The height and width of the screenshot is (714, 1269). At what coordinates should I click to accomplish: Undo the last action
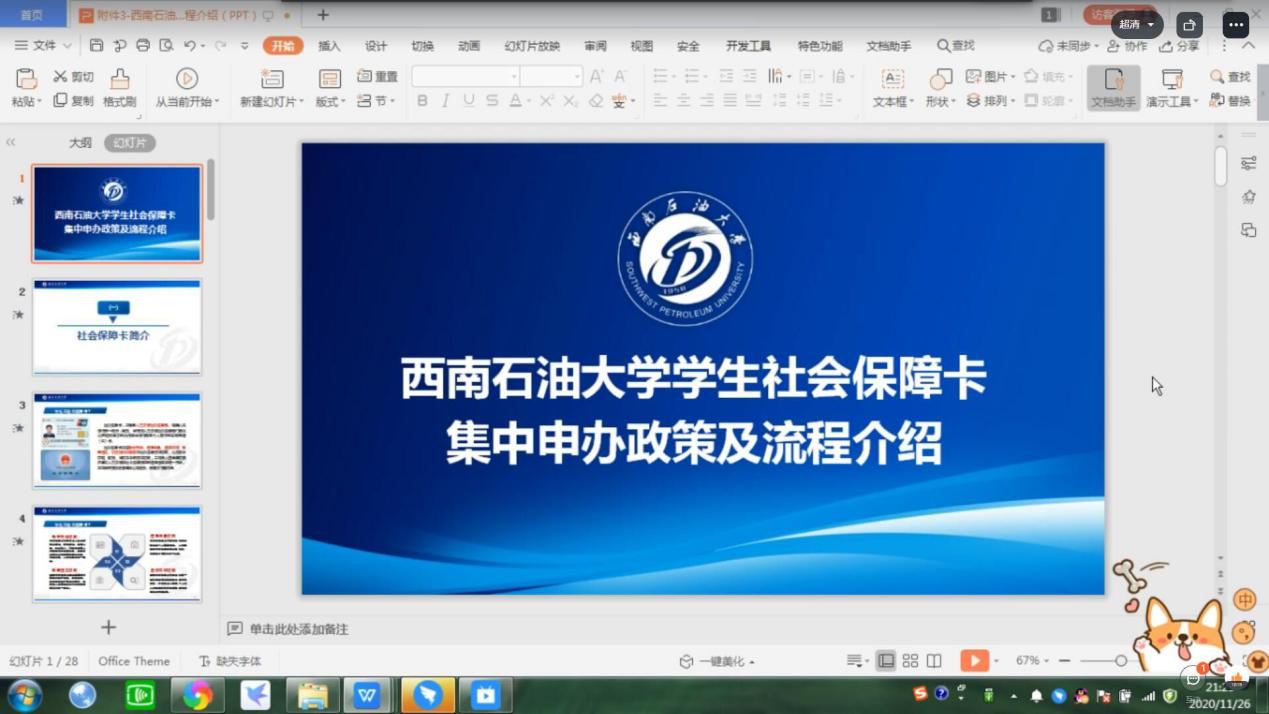pyautogui.click(x=189, y=45)
